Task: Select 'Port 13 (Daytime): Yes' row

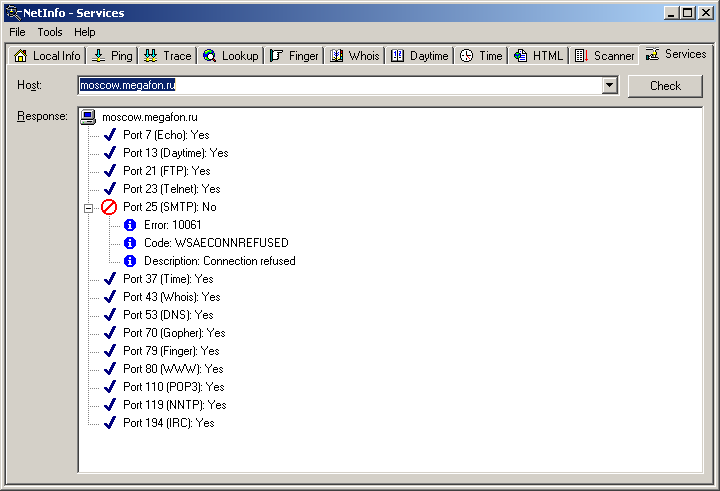Action: 175,153
